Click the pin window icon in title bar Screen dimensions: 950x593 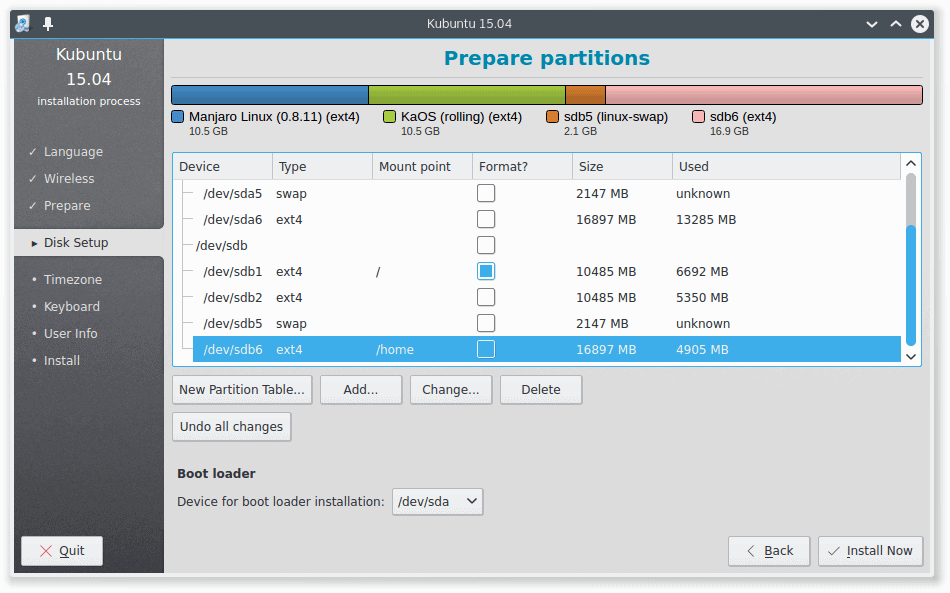point(48,24)
